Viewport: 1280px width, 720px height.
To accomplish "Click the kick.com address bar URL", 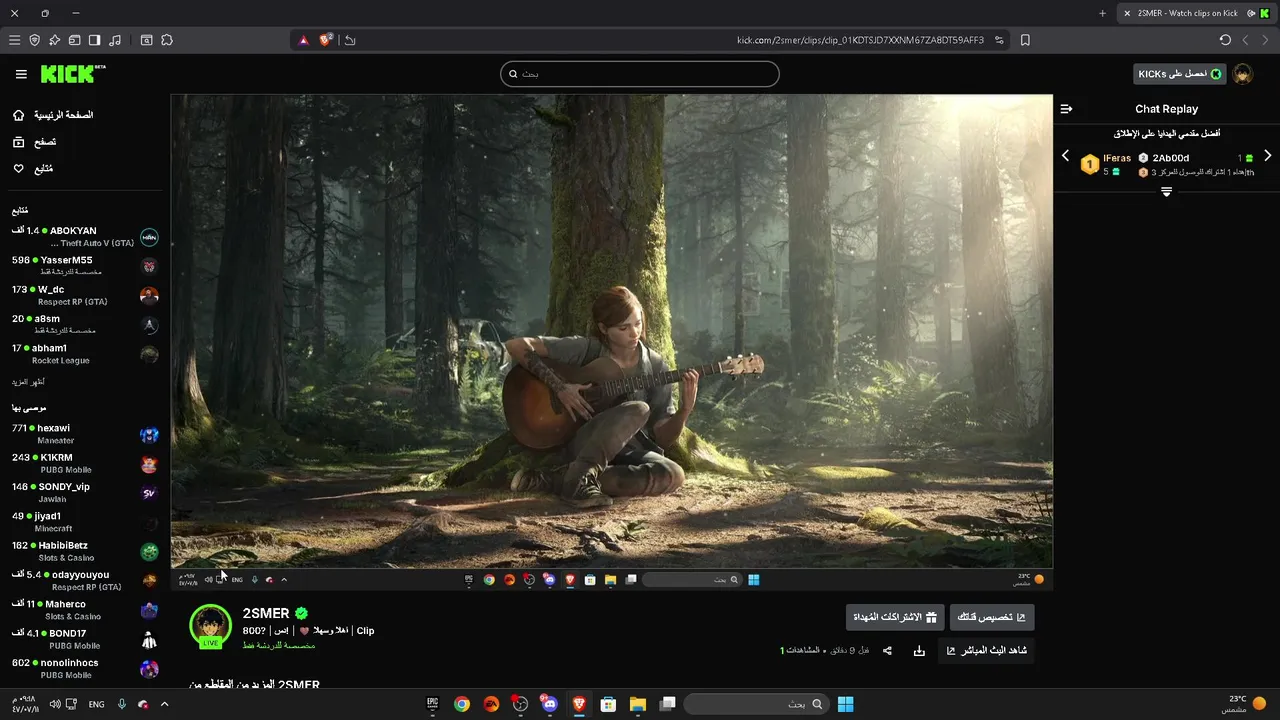I will [x=860, y=40].
